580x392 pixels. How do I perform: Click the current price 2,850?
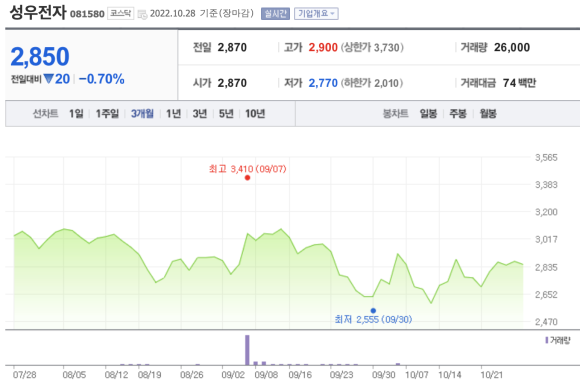[x=40, y=57]
